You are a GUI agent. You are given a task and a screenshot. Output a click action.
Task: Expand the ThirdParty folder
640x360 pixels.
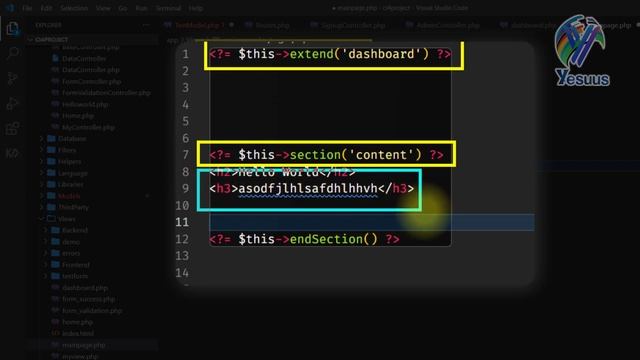point(73,207)
